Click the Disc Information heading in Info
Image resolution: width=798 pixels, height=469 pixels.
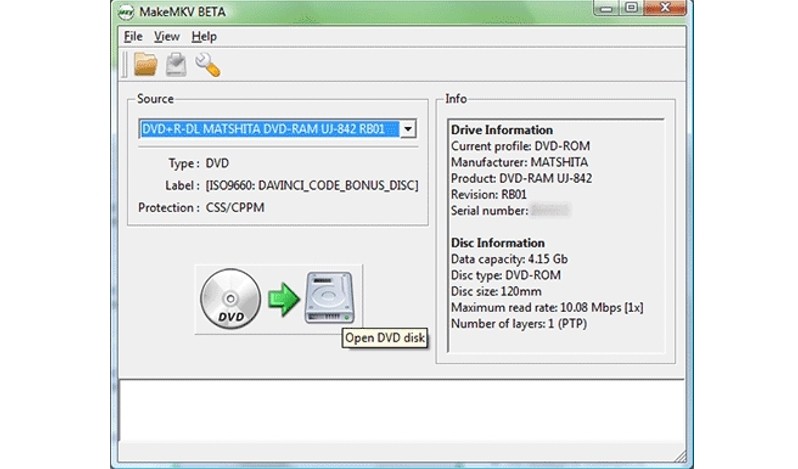coord(497,243)
